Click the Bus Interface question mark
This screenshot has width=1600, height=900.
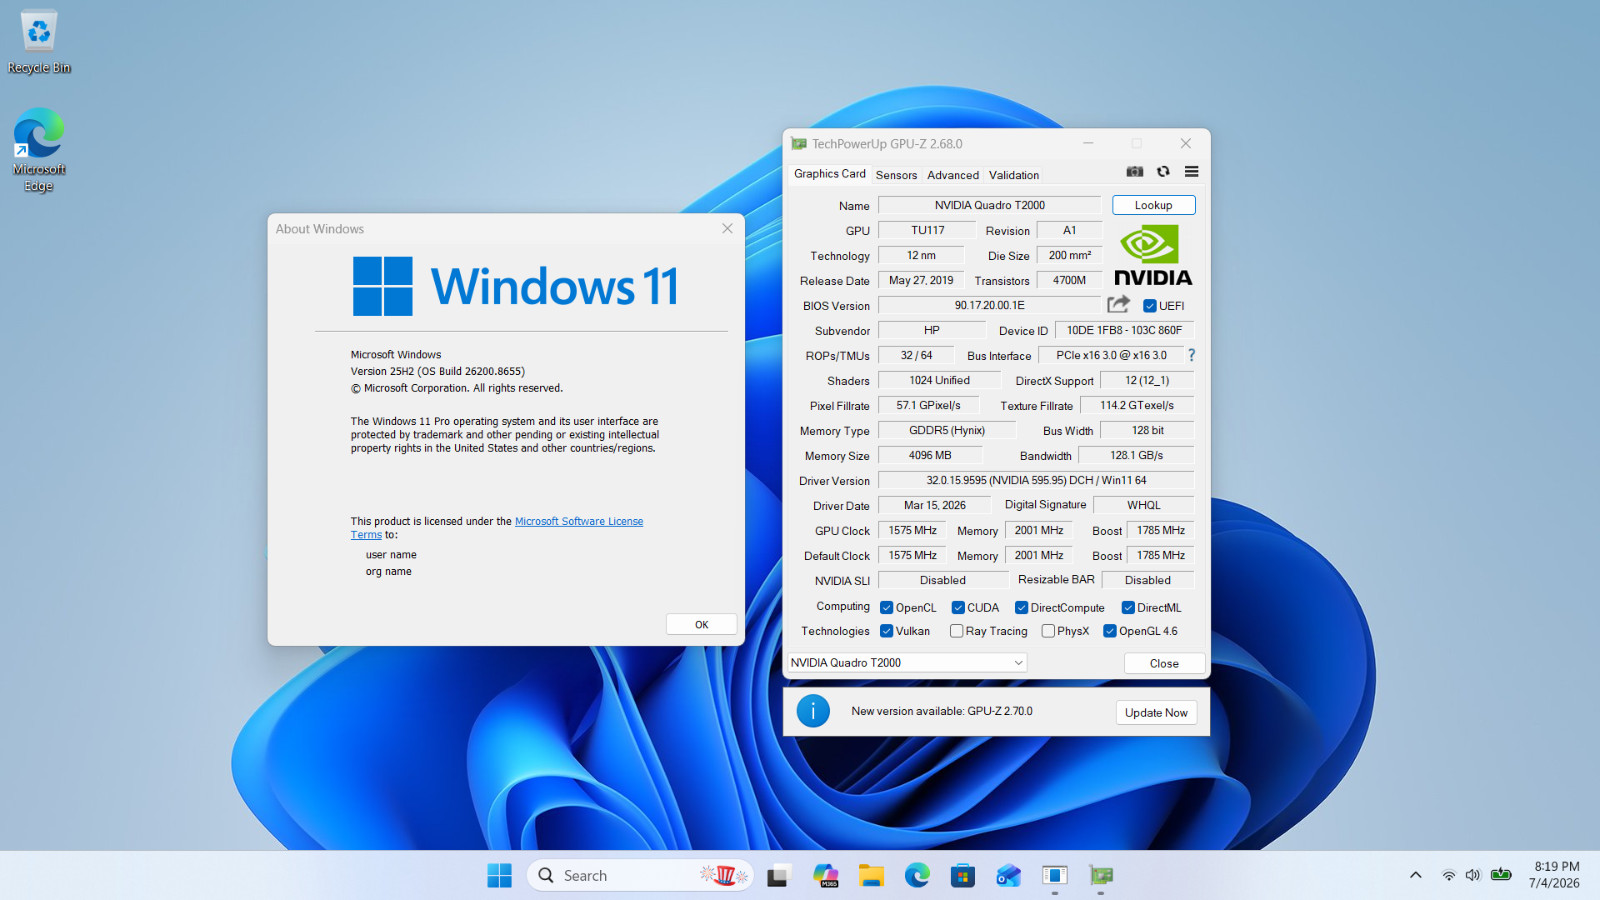coord(1191,355)
